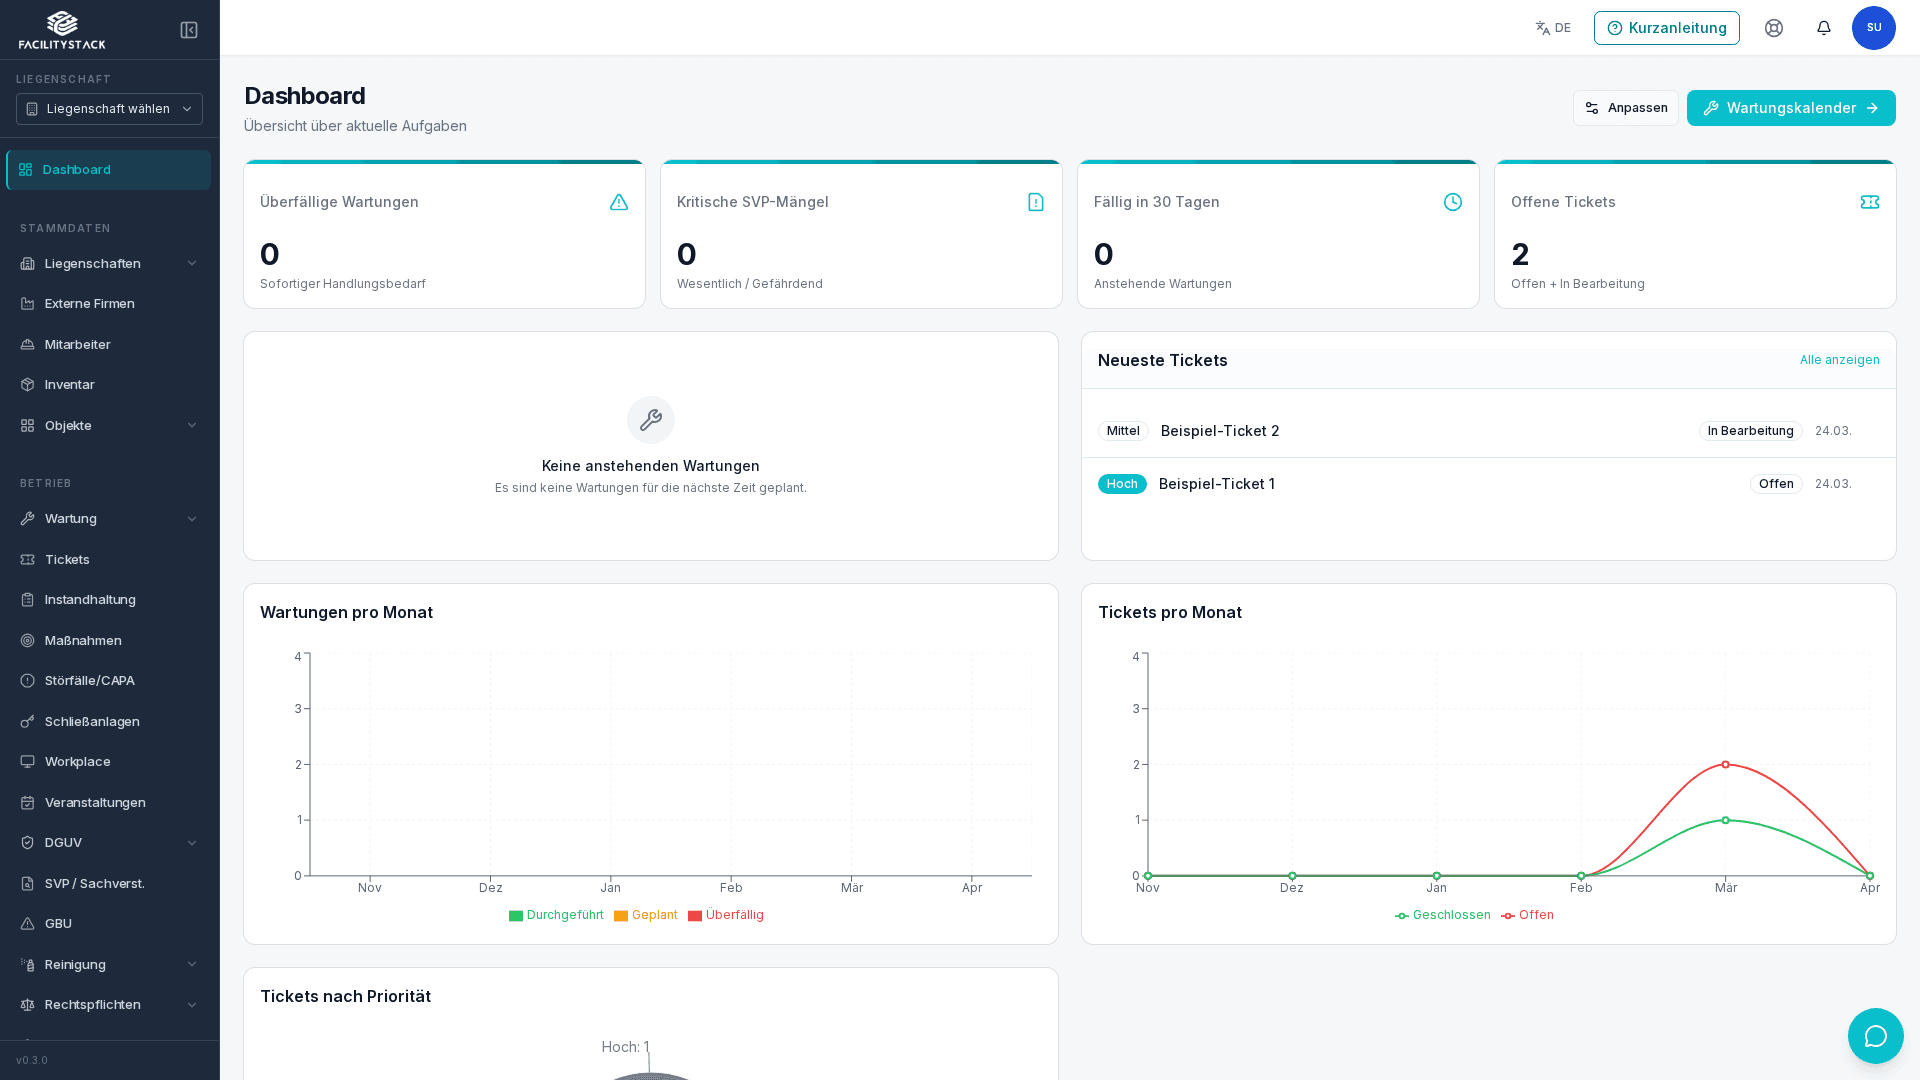The height and width of the screenshot is (1080, 1920).
Task: Click the clock icon on Fällig in 30 Tagen
Action: tap(1453, 202)
